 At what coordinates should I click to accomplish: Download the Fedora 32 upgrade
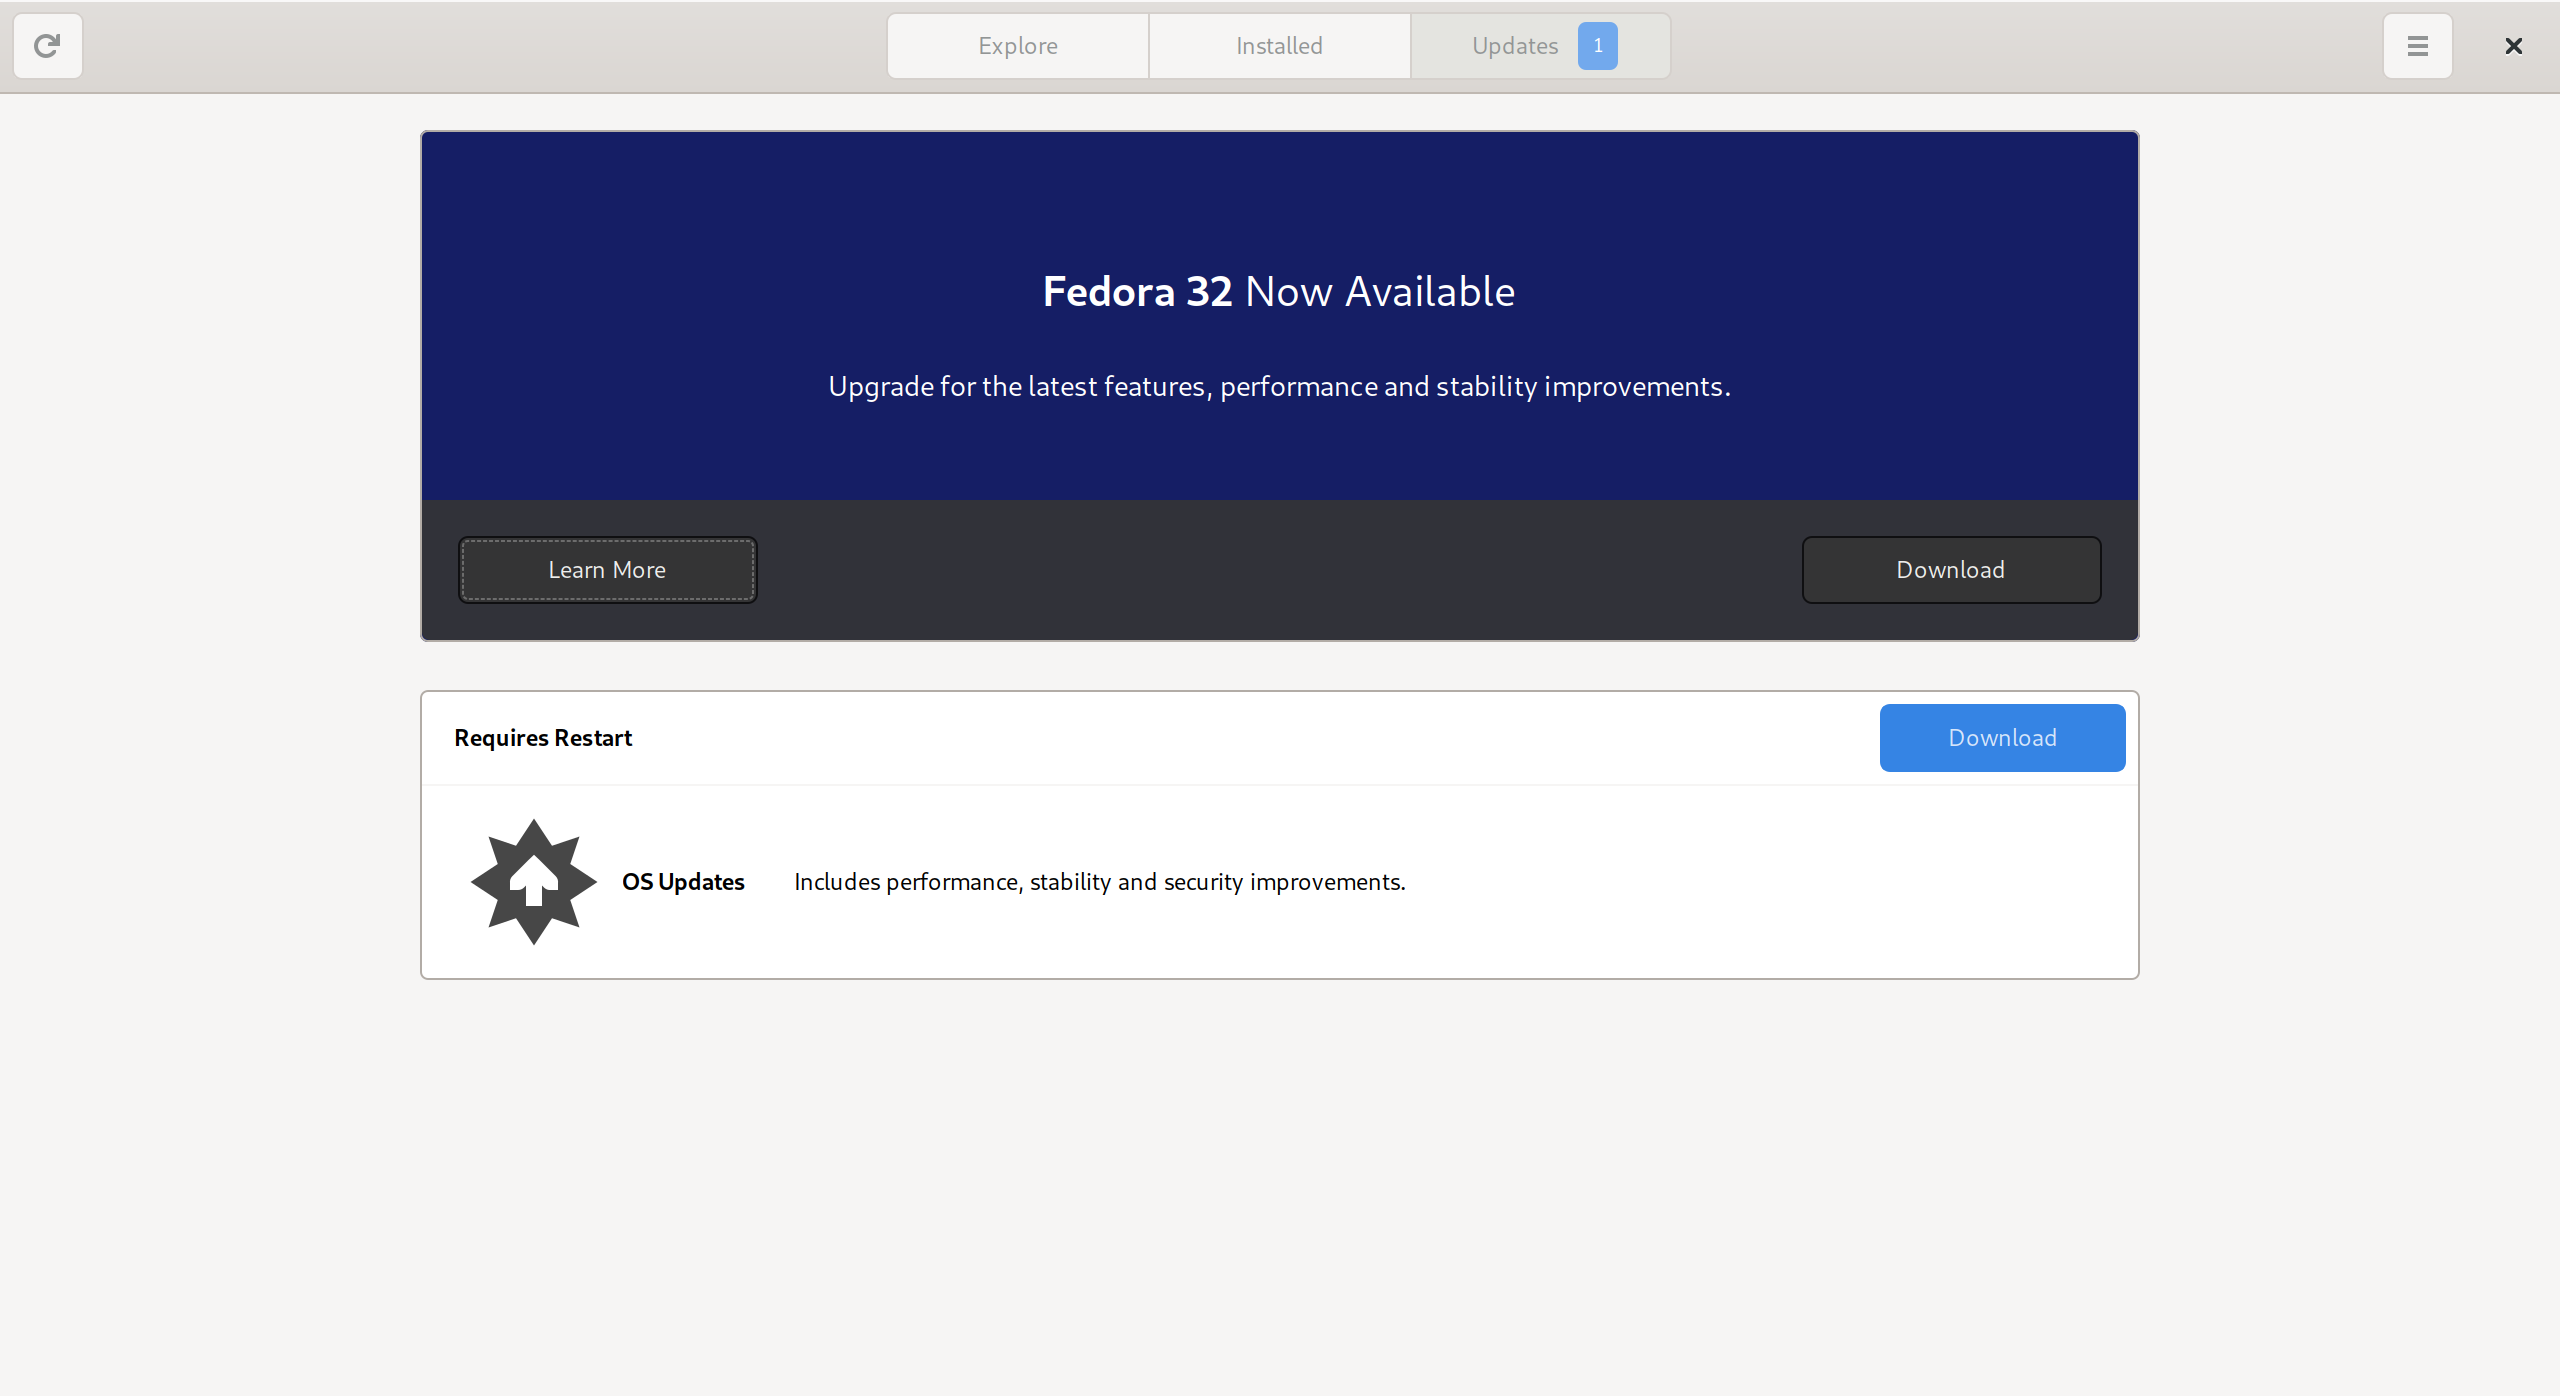[x=1951, y=570]
